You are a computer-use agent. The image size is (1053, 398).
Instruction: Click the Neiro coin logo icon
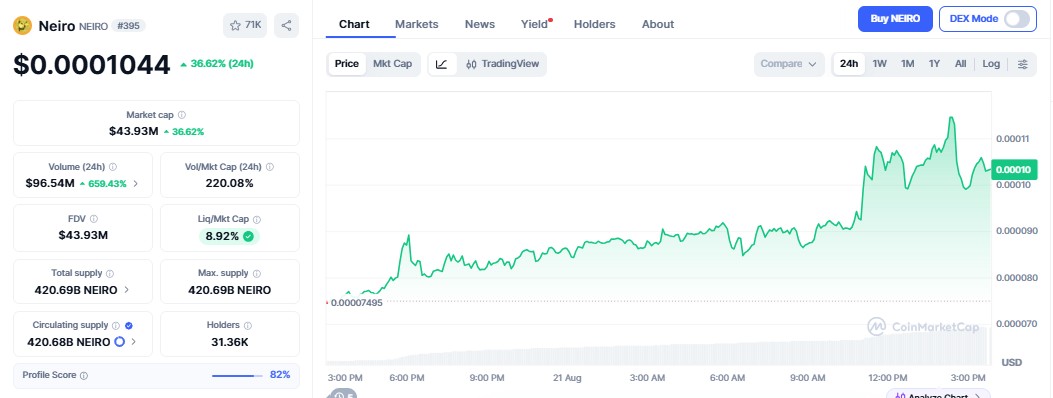pos(23,26)
